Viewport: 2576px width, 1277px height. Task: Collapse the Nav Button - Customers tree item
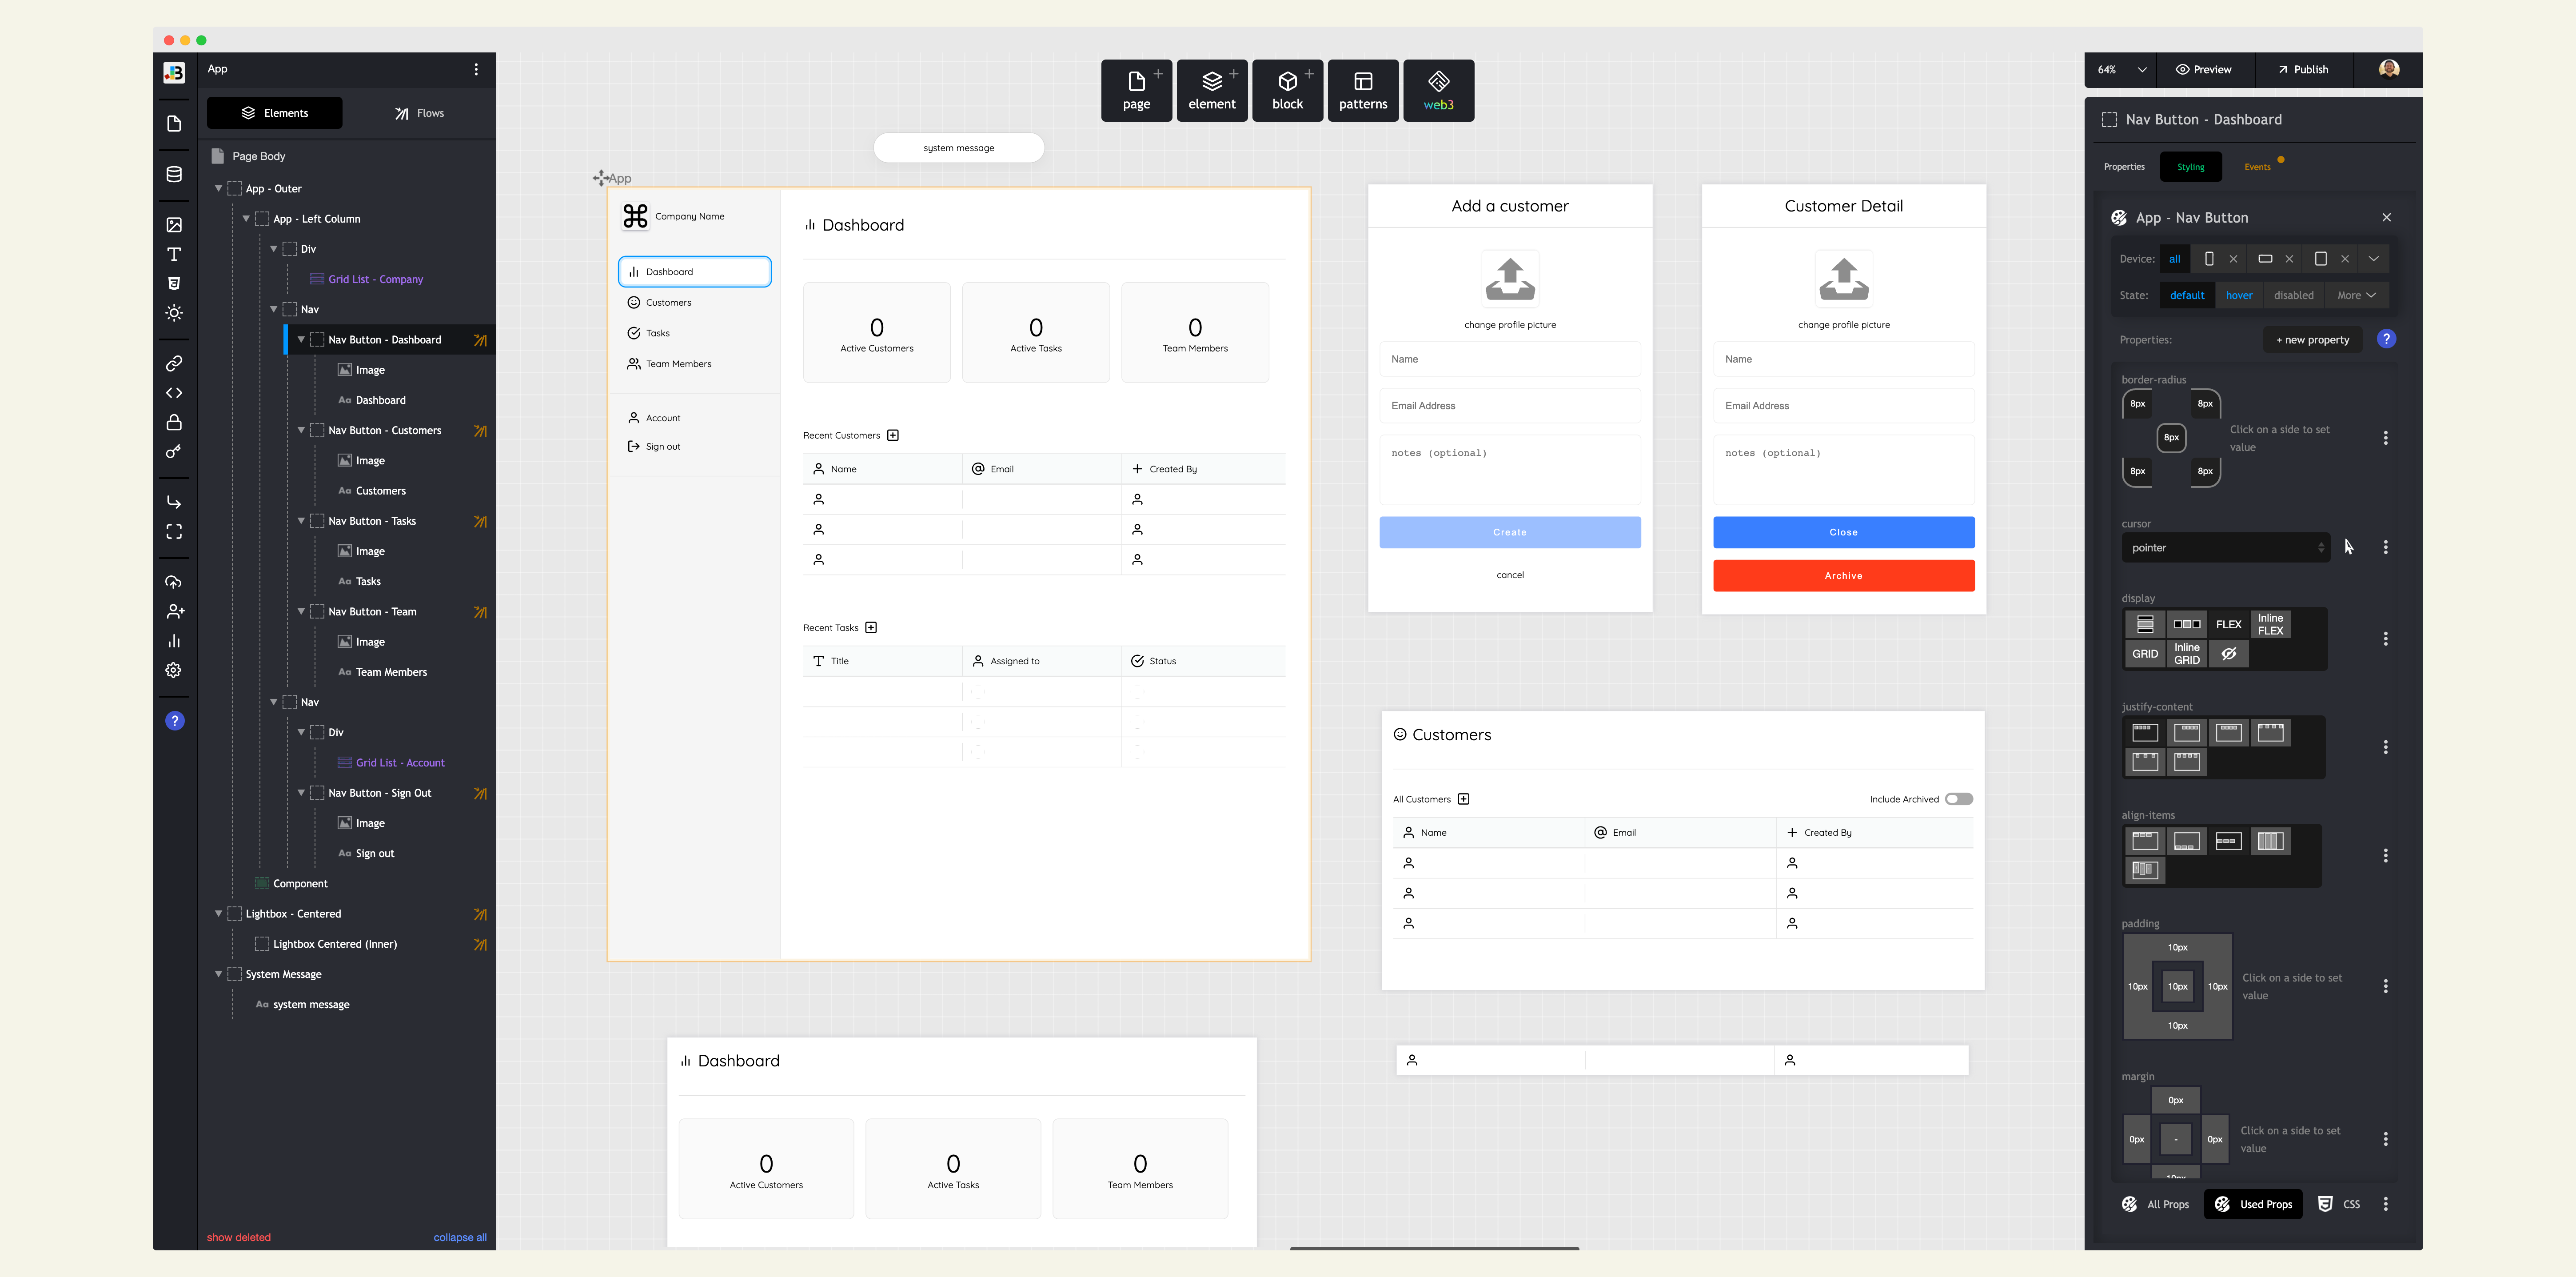click(301, 430)
